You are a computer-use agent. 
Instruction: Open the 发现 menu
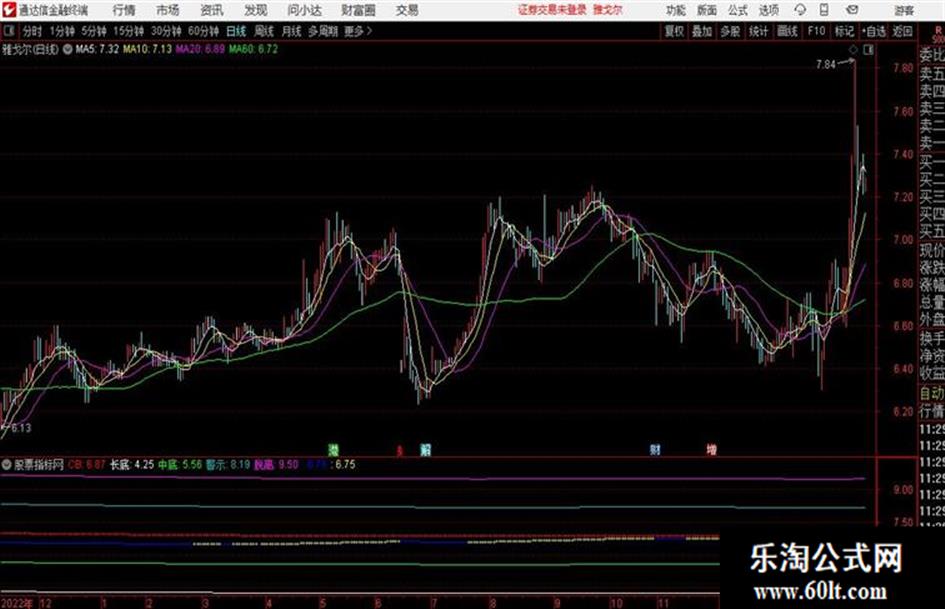[256, 10]
